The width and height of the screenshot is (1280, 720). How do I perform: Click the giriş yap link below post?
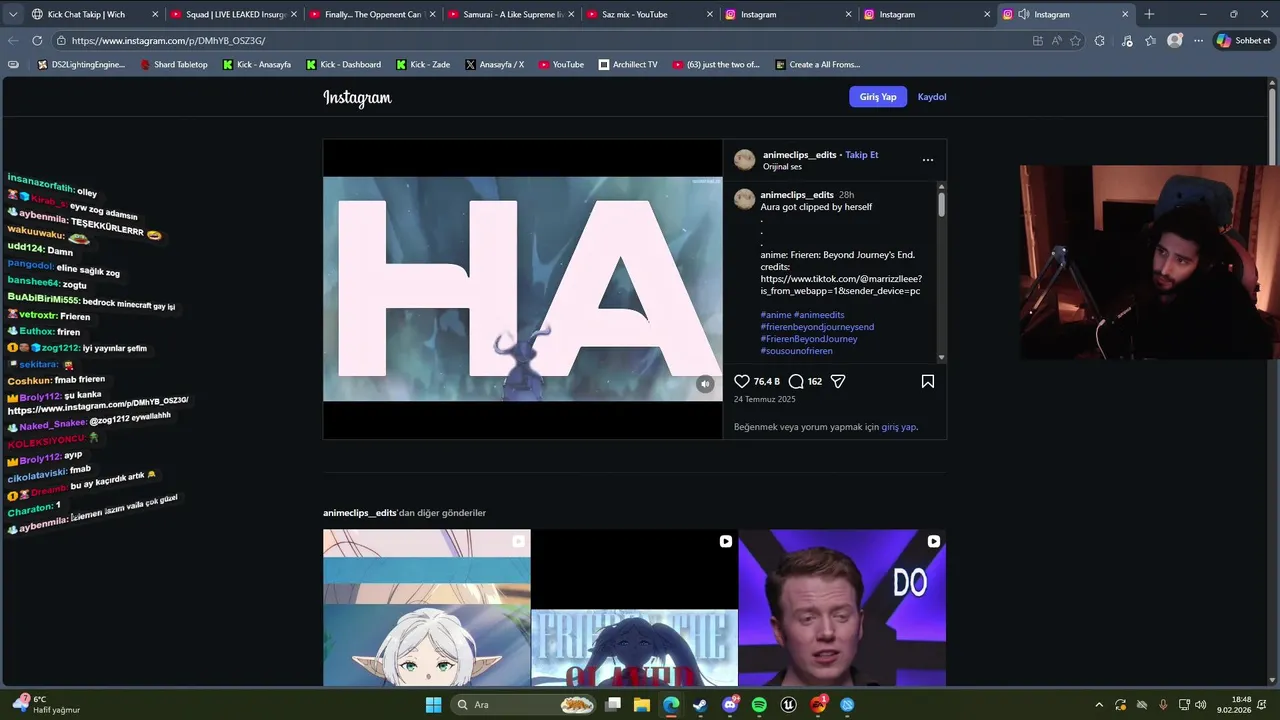(898, 427)
